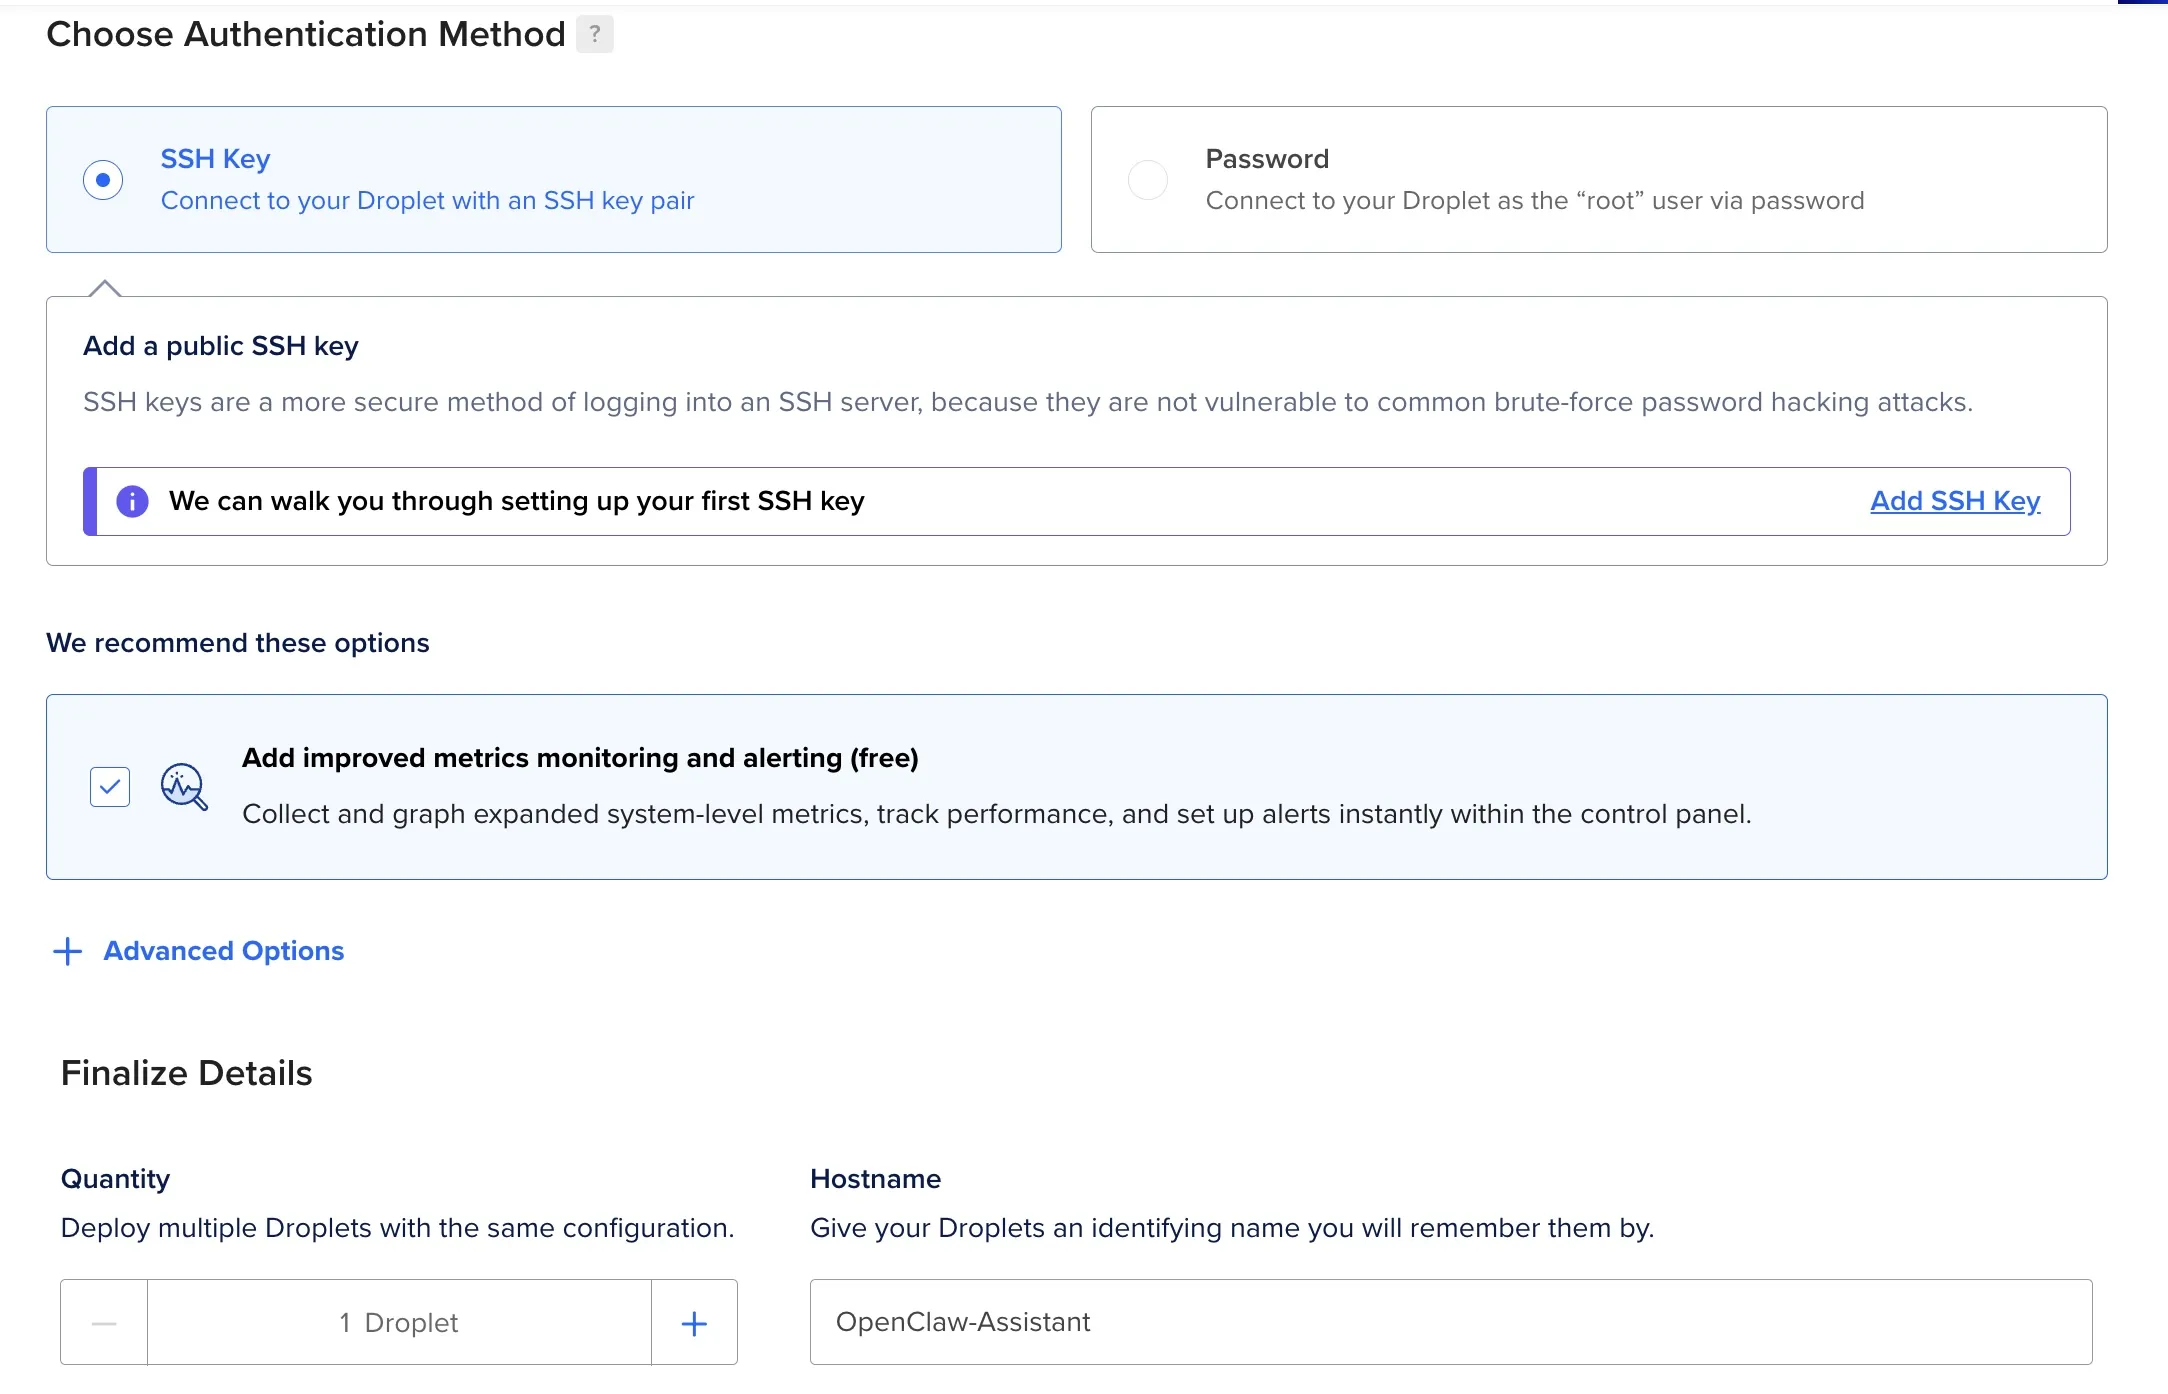Click the help icon beside Choose Authentication Method
This screenshot has width=2168, height=1394.
click(595, 34)
